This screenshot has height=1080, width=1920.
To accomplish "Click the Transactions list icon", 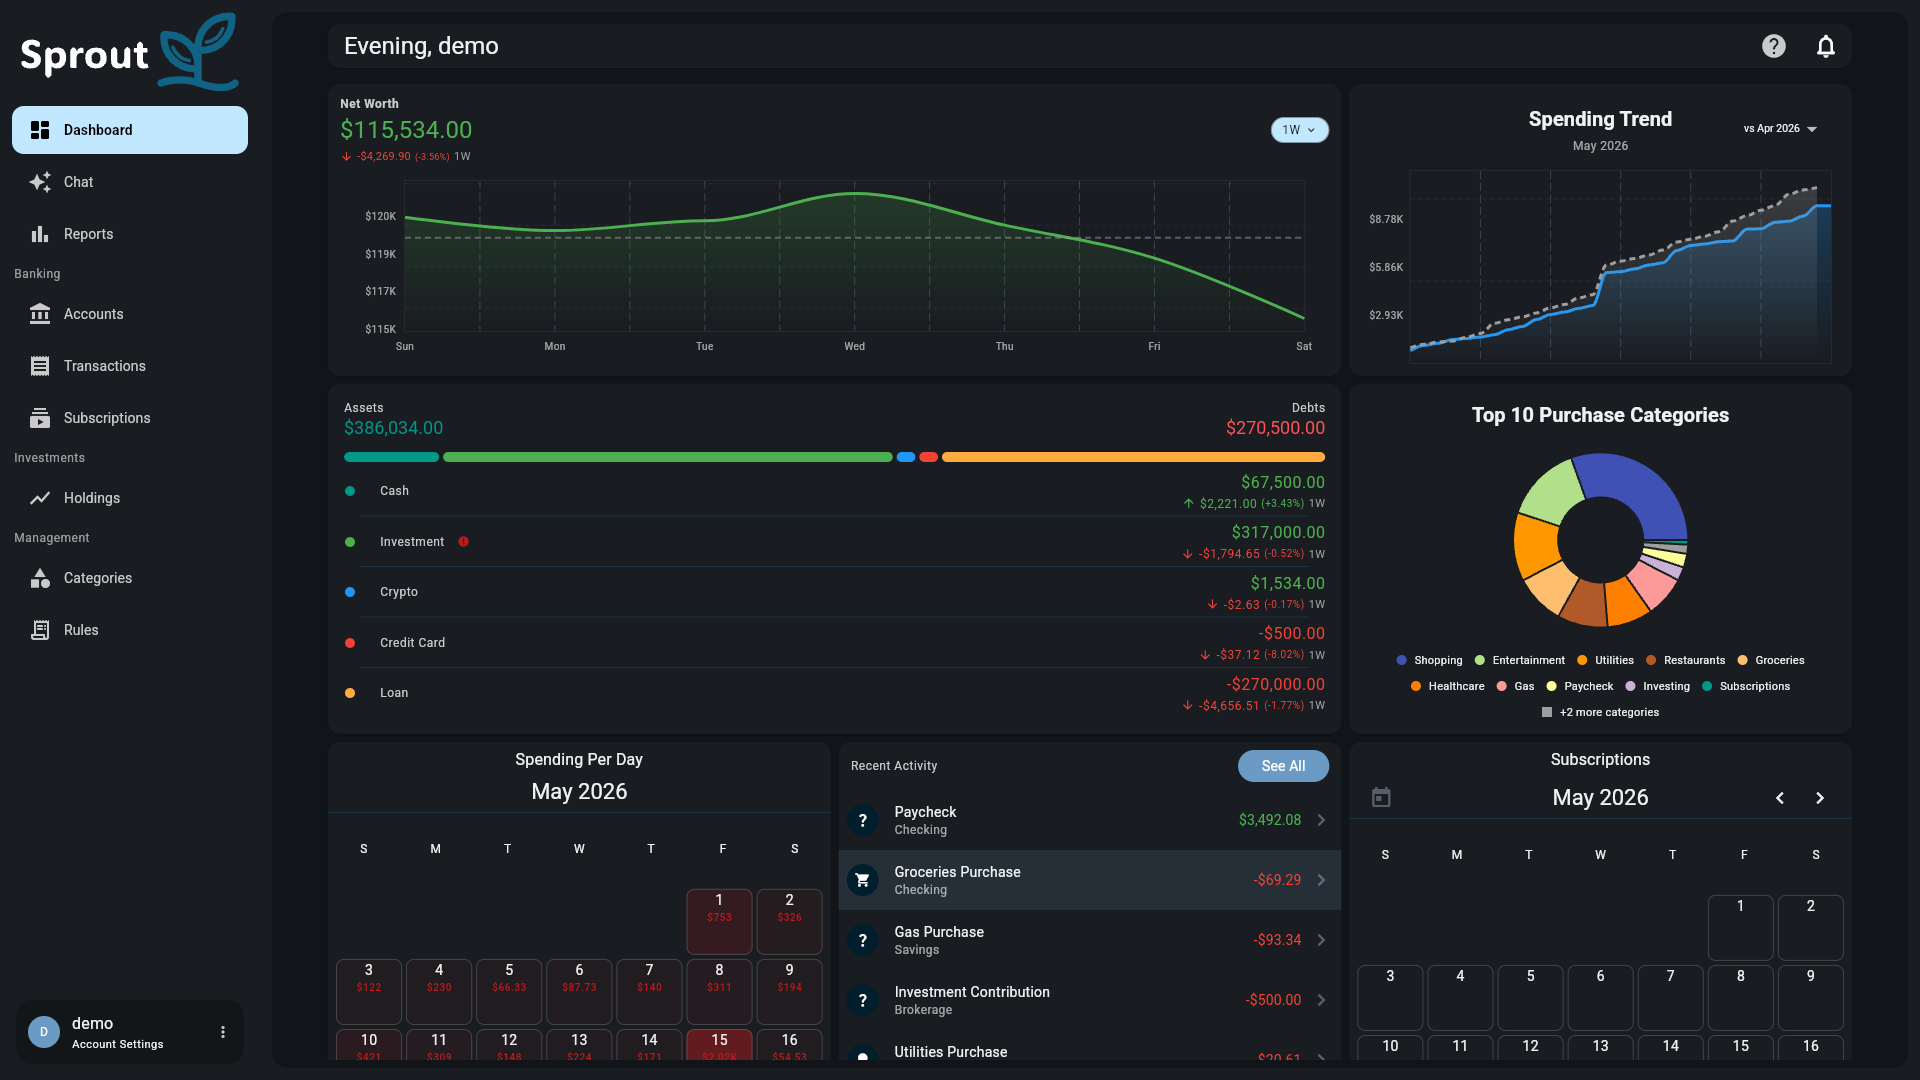I will pos(40,366).
